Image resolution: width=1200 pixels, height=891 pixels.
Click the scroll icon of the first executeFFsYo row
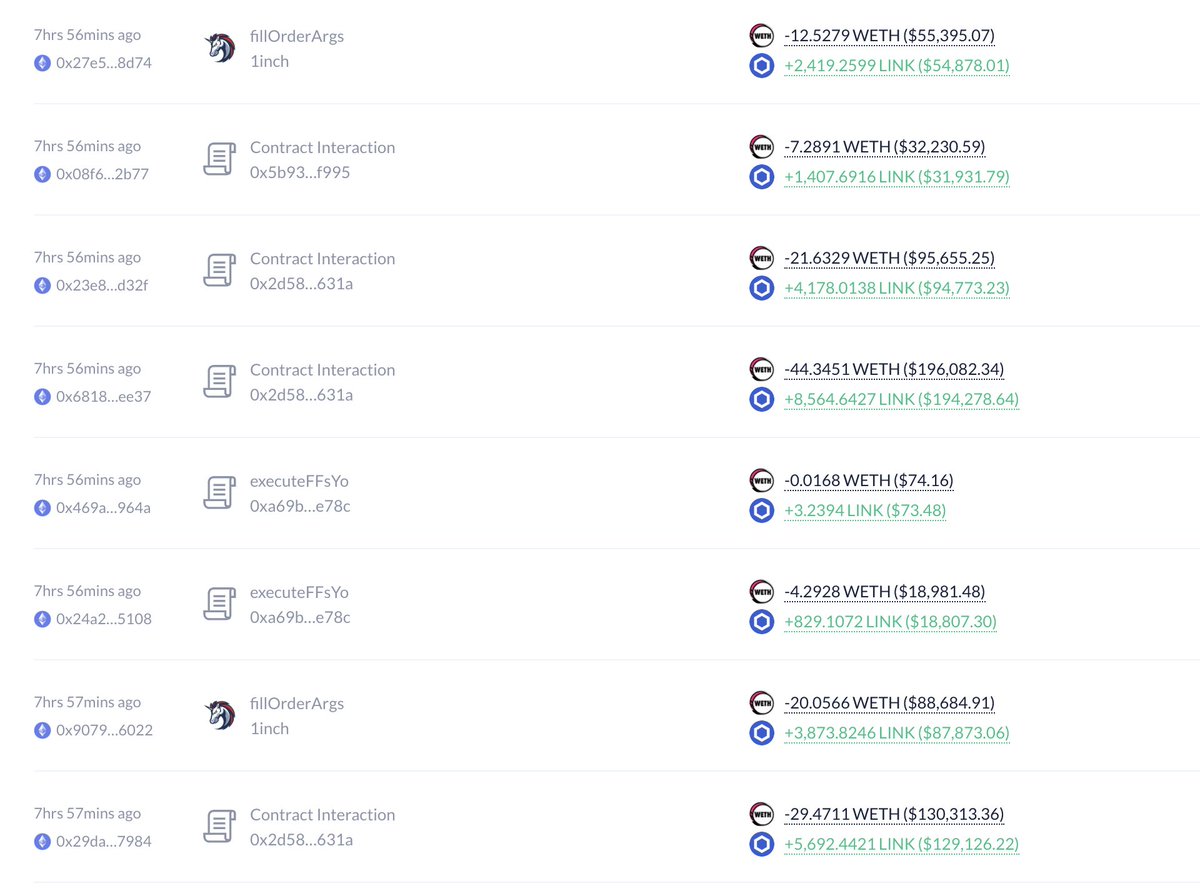point(220,493)
